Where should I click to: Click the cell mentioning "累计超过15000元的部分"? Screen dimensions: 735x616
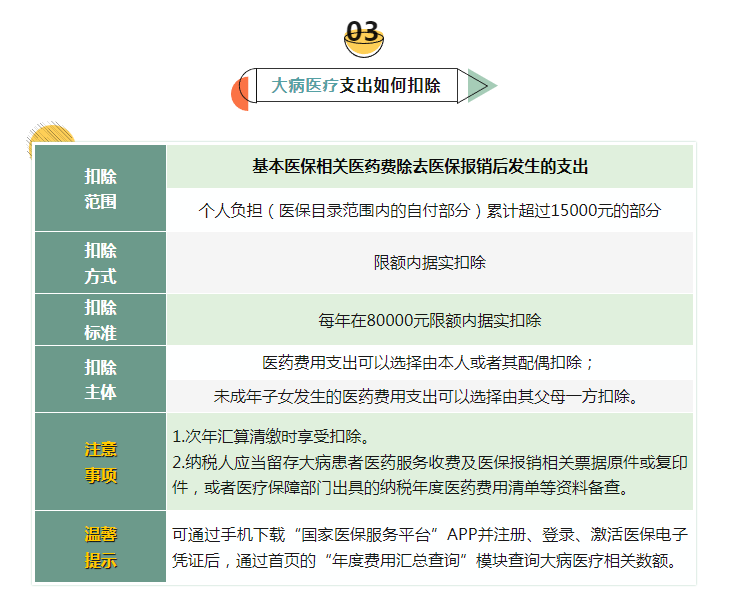(x=429, y=210)
